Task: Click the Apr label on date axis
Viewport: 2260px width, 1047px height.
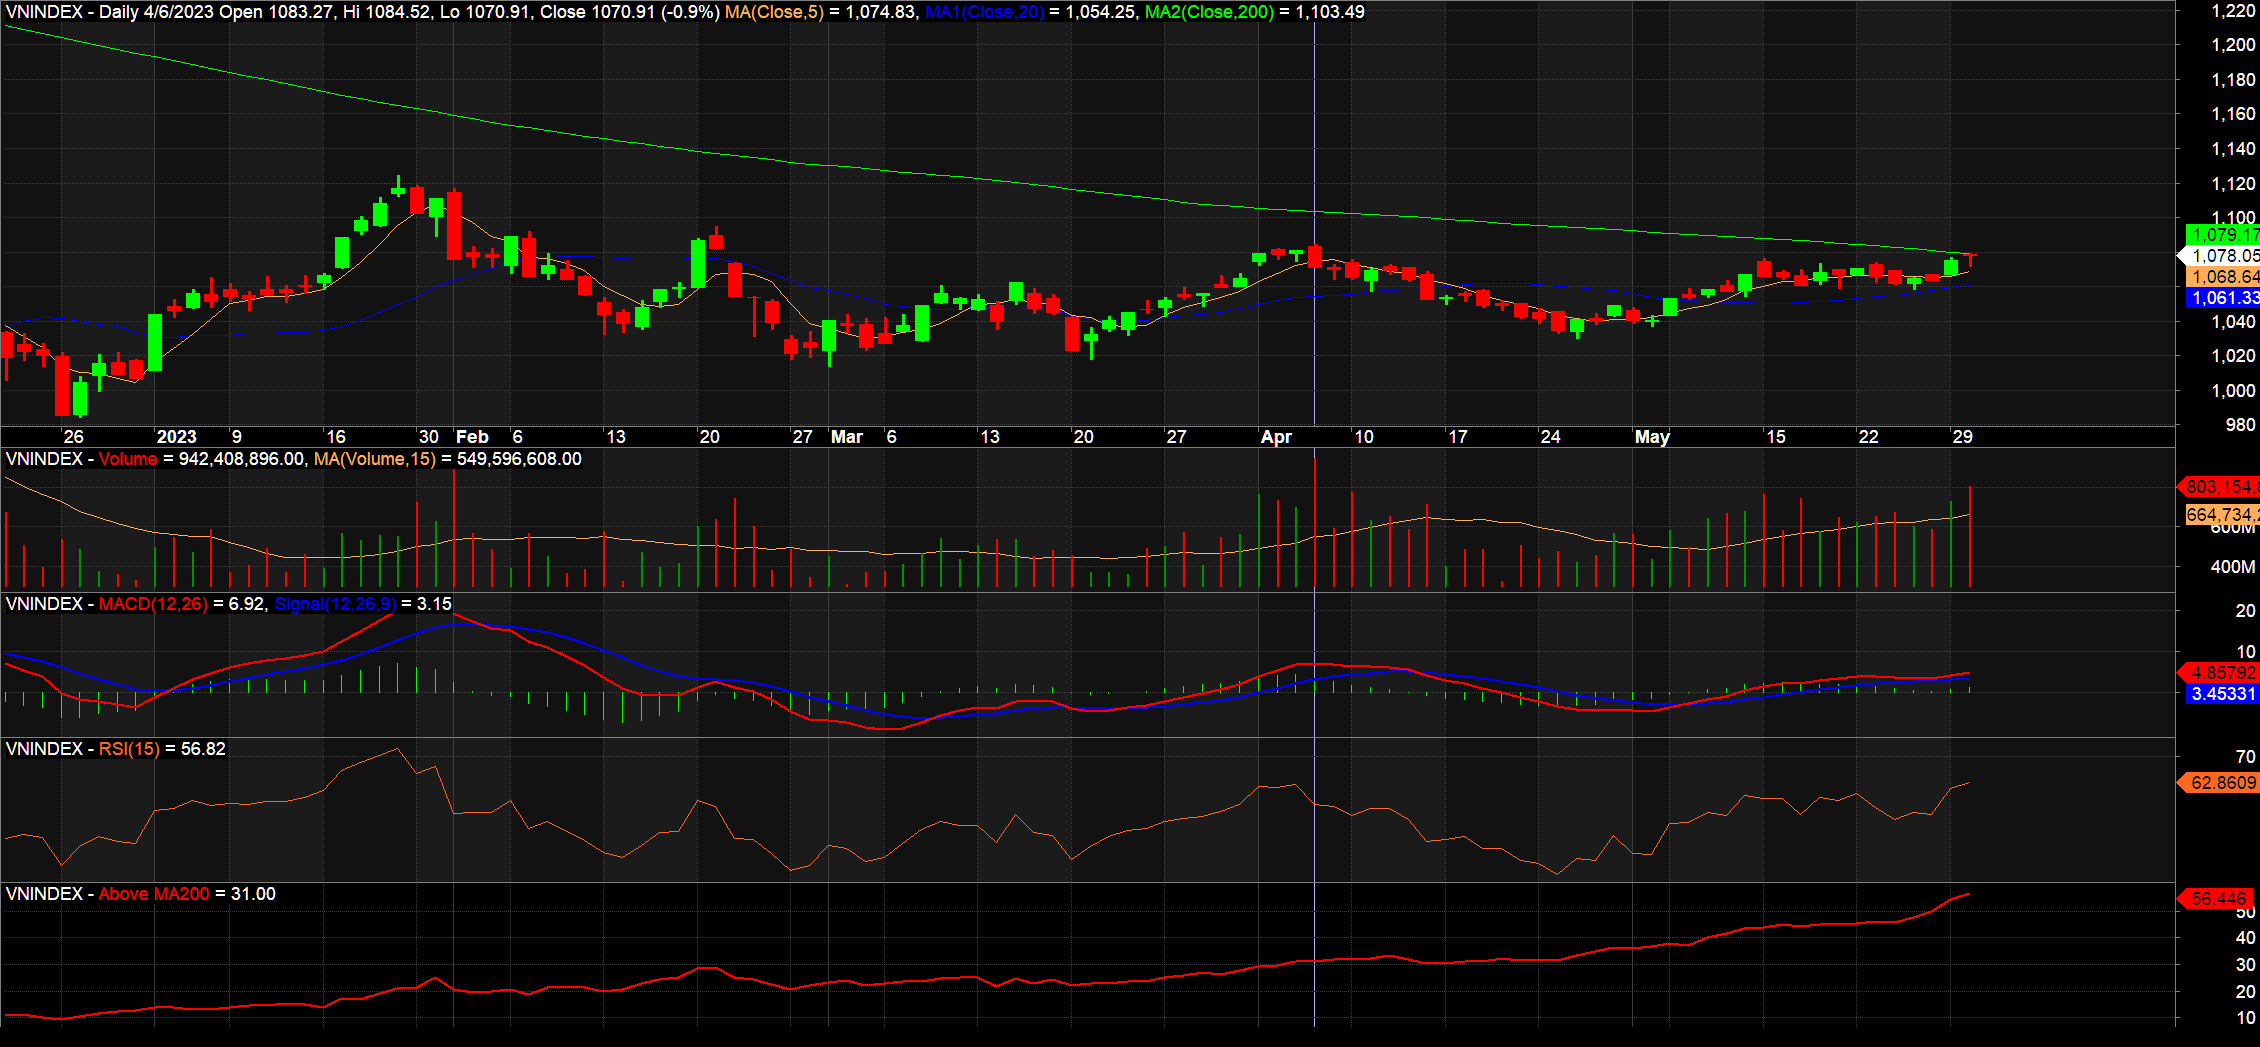Action: tap(1276, 437)
